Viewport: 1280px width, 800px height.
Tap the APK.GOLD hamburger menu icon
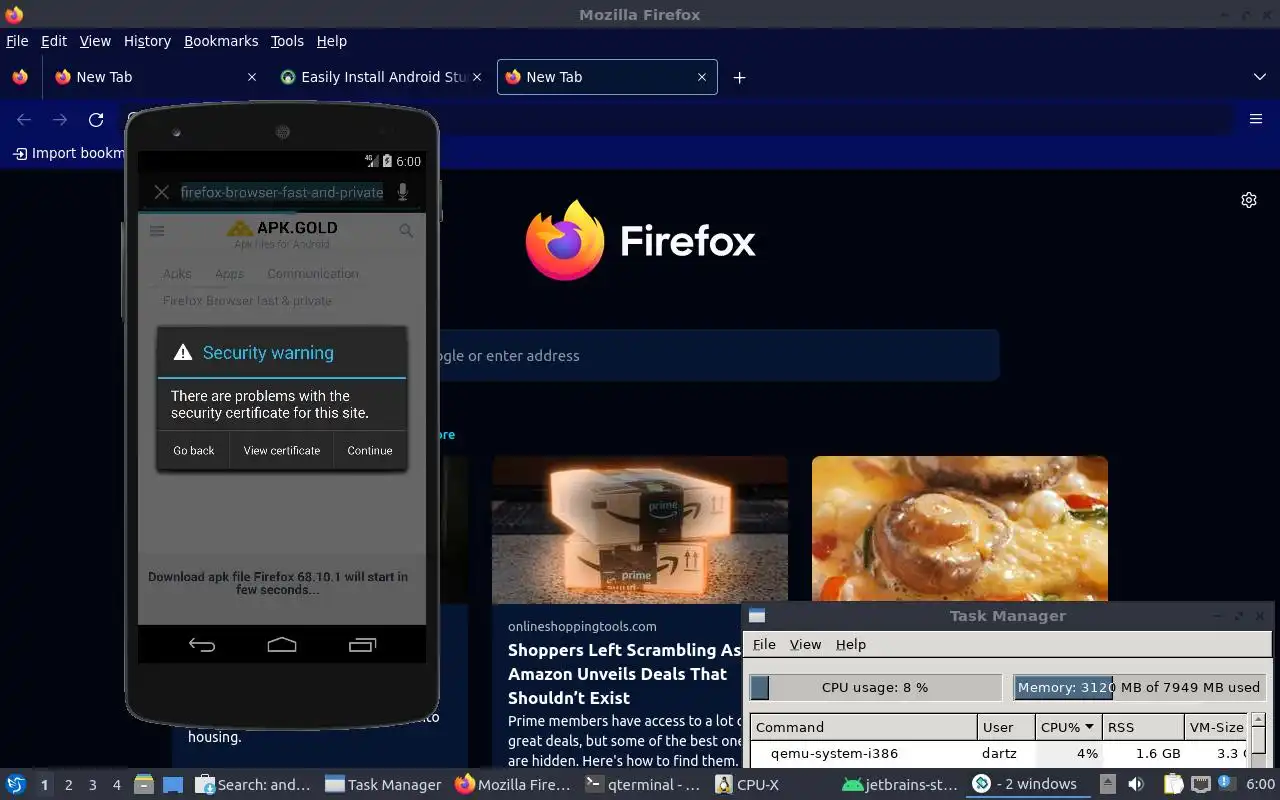pyautogui.click(x=157, y=231)
